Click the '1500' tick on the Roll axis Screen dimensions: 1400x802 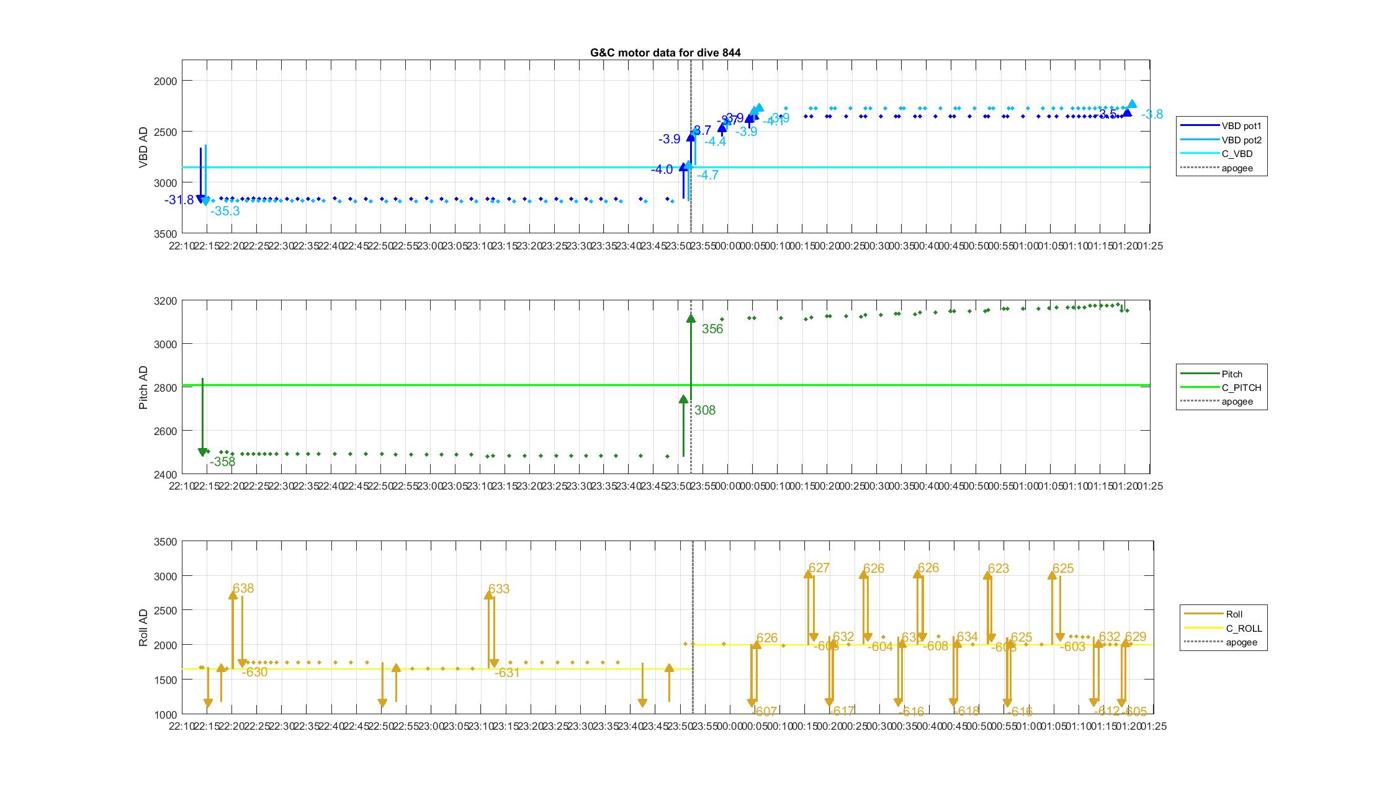(x=165, y=680)
